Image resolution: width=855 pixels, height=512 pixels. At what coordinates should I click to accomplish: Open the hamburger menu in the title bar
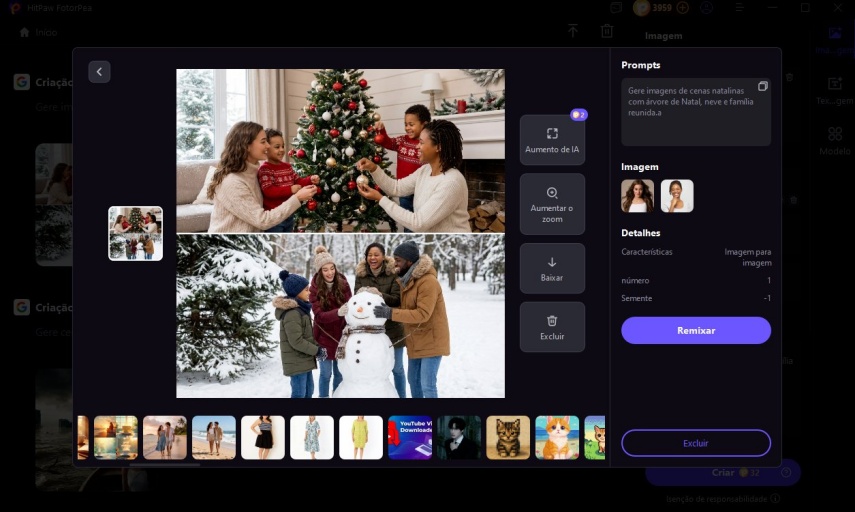(739, 8)
